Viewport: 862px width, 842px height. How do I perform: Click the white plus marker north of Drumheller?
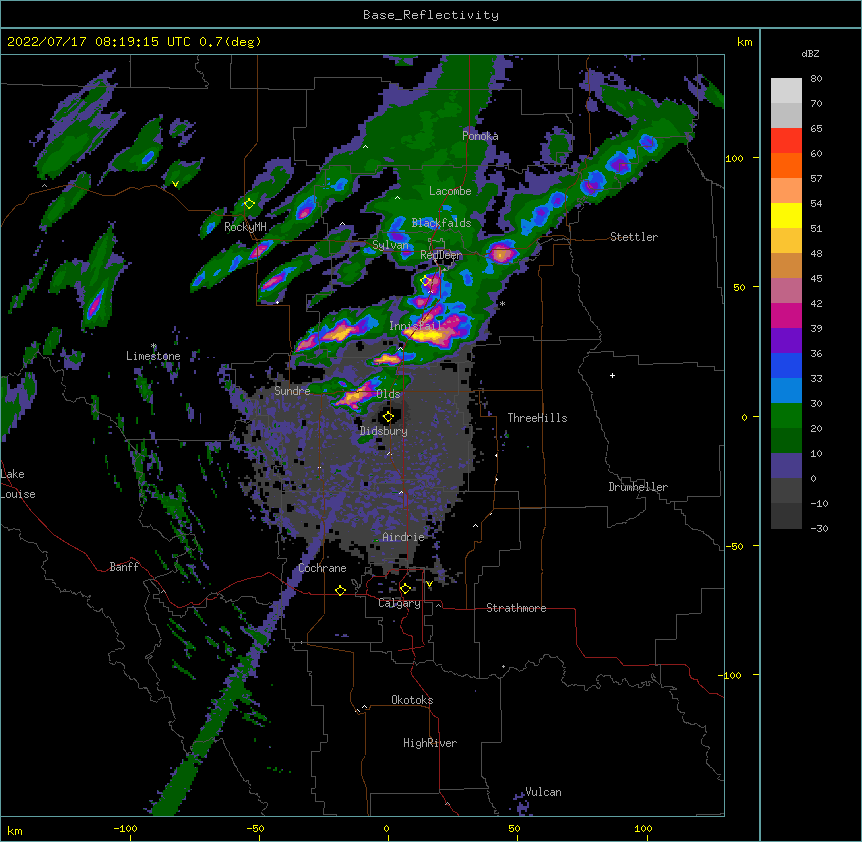612,375
